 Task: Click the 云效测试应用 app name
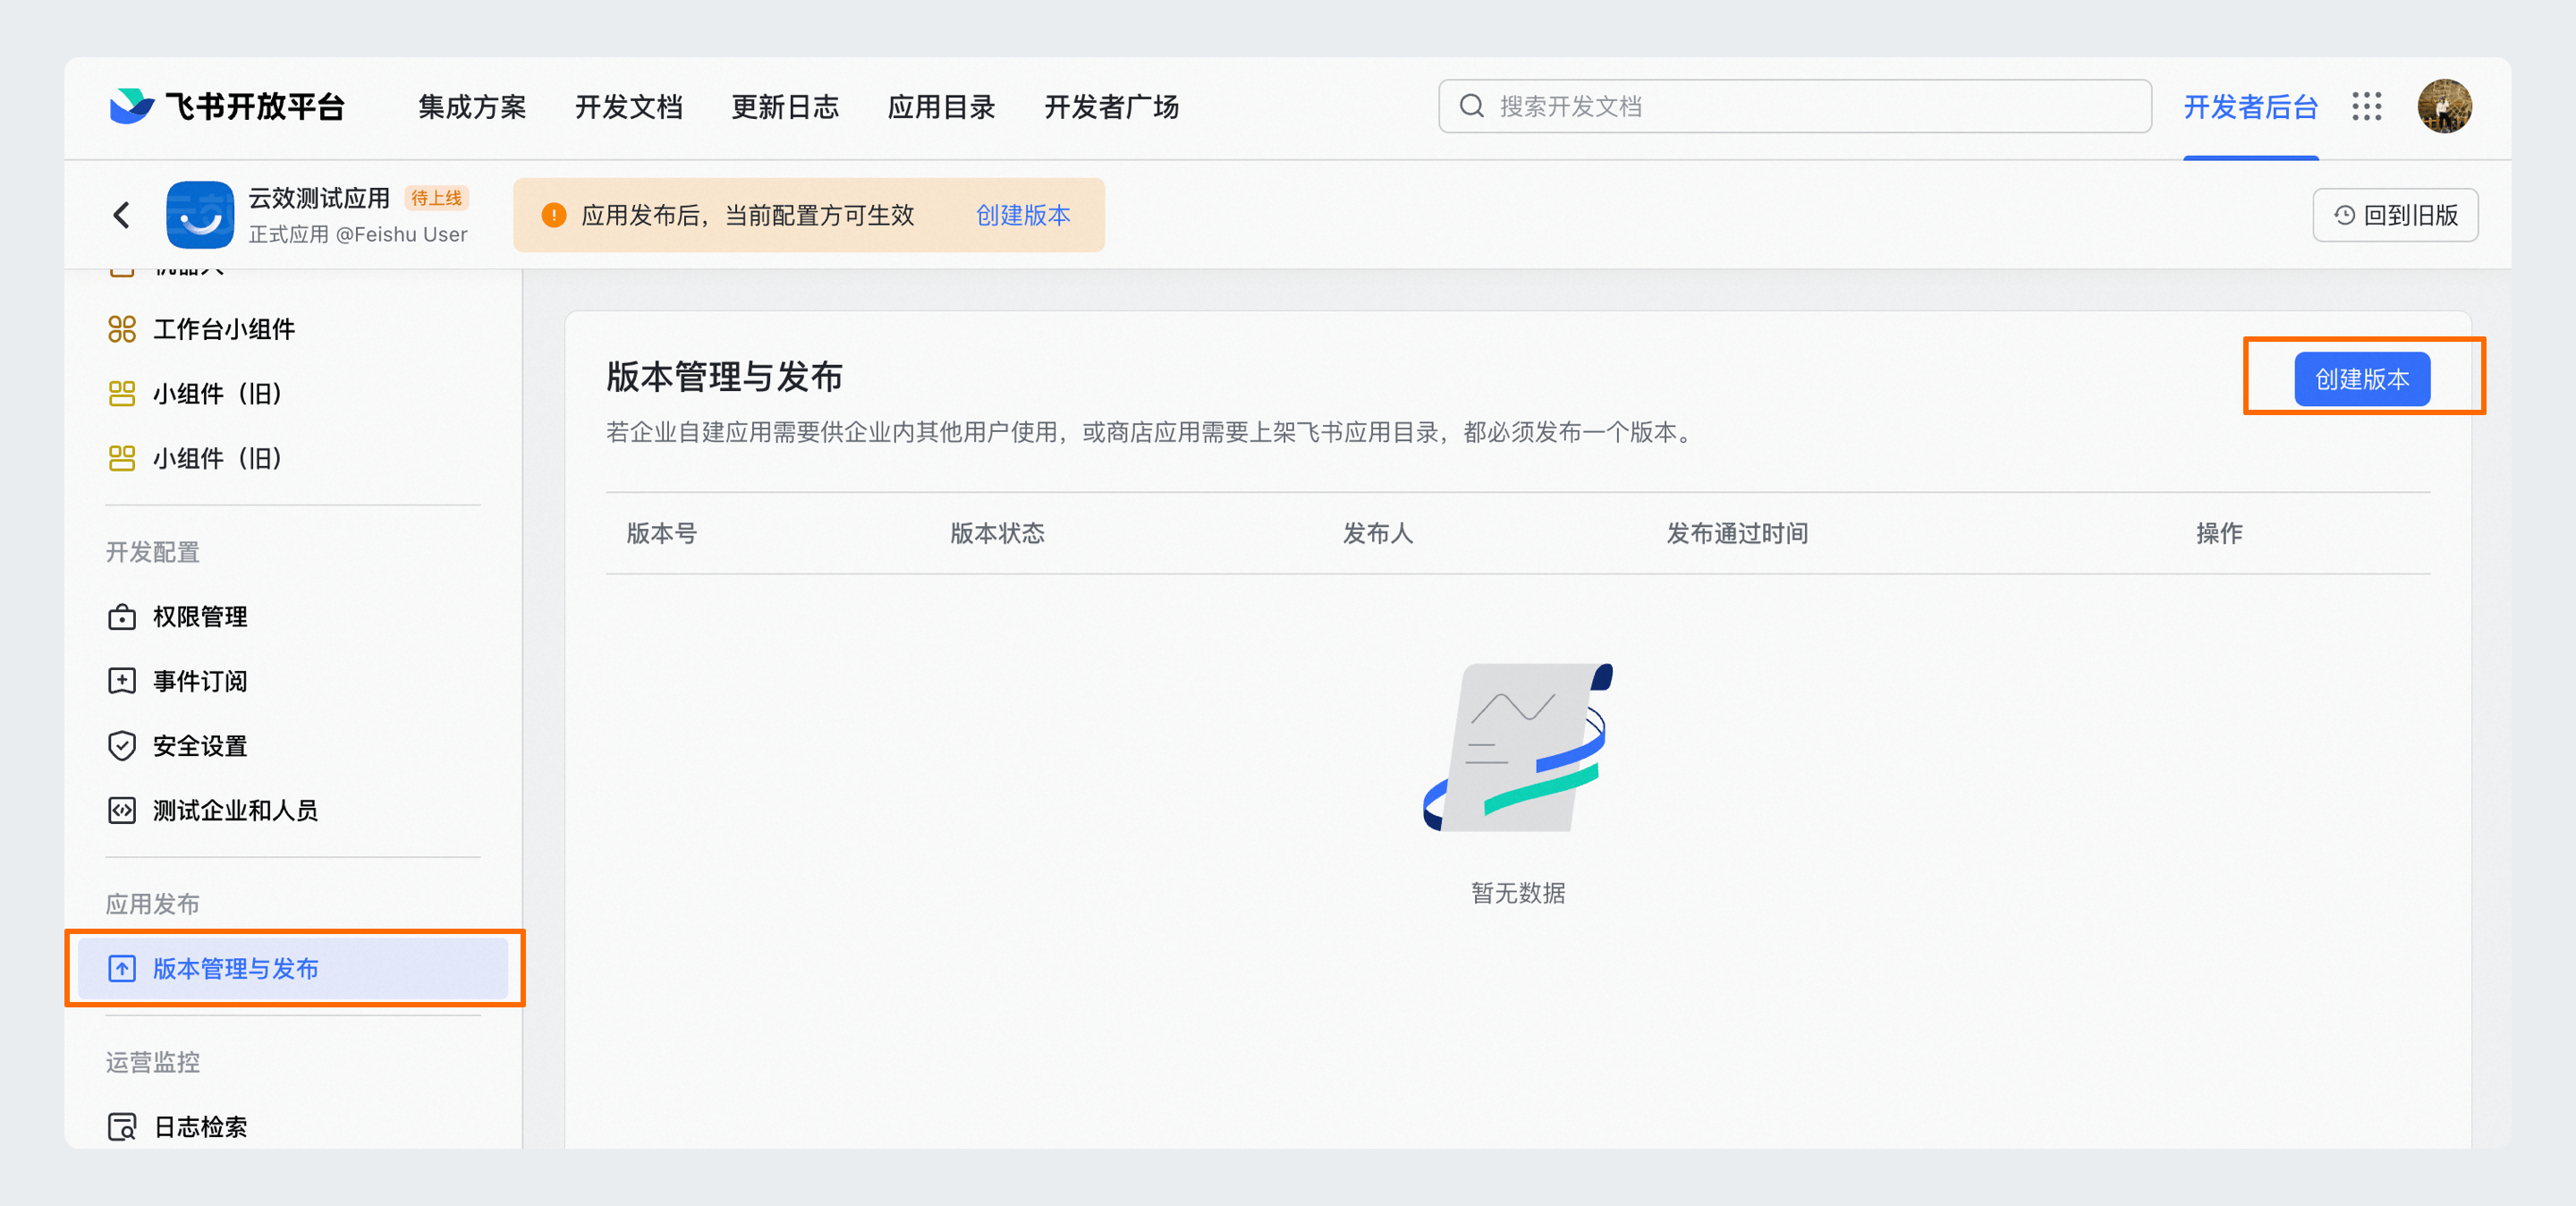pyautogui.click(x=319, y=198)
